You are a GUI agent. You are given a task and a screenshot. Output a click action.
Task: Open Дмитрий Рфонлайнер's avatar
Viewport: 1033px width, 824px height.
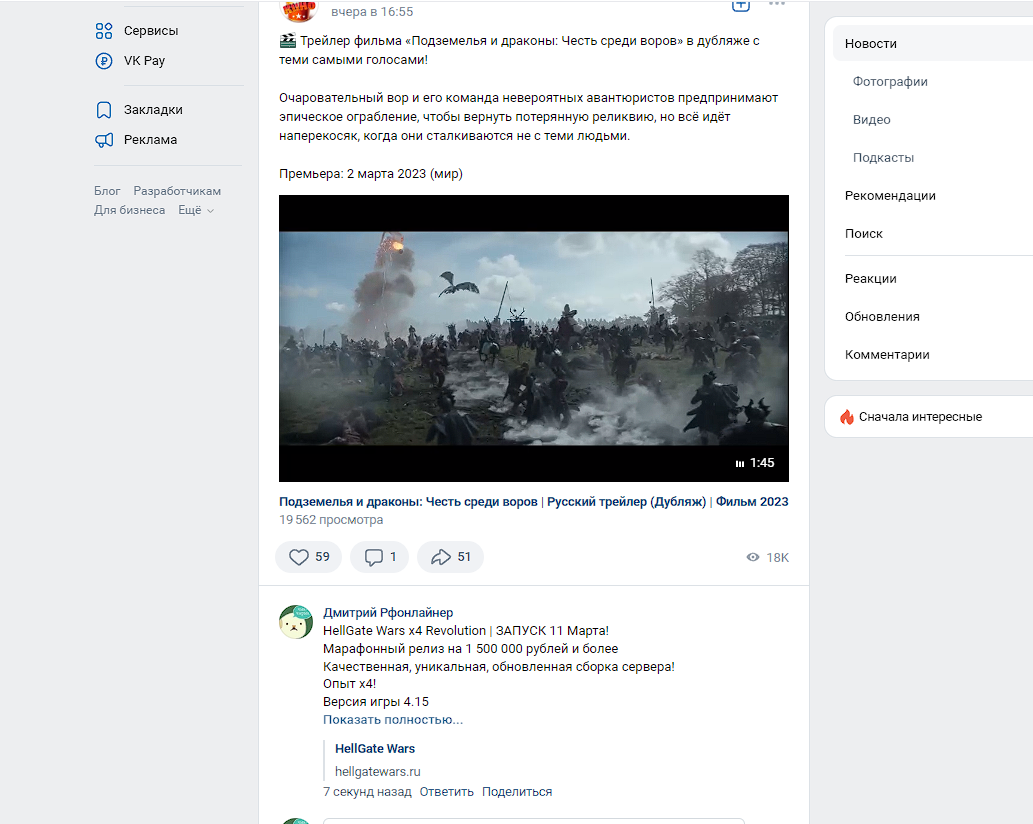click(x=296, y=622)
